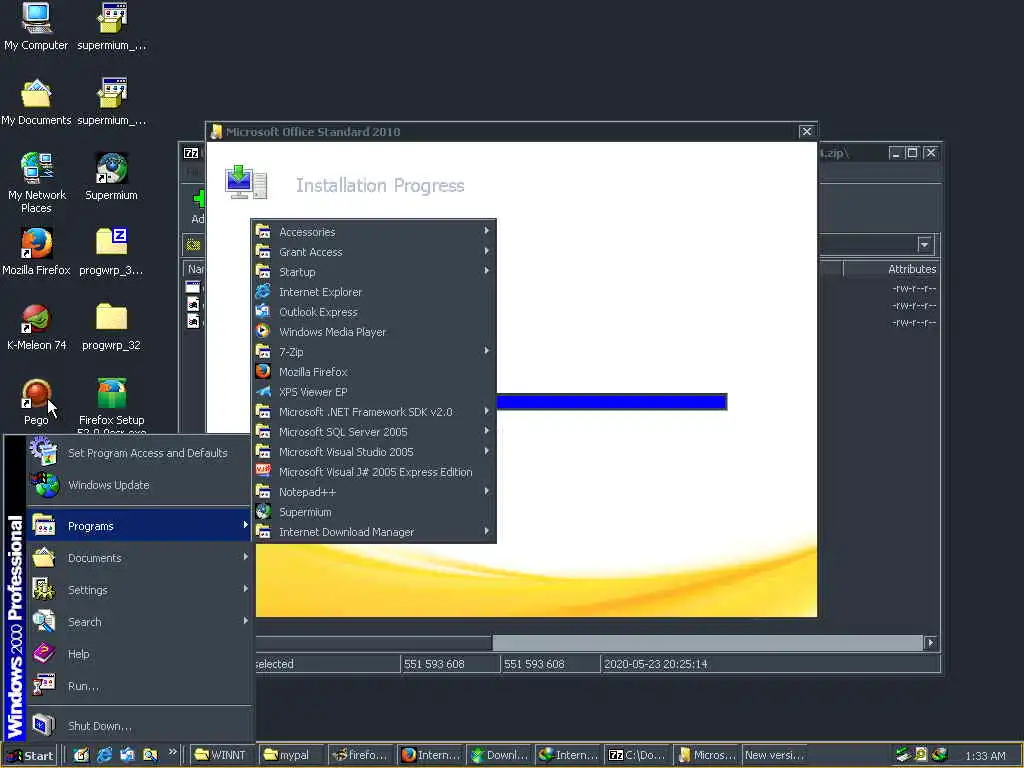Image resolution: width=1024 pixels, height=768 pixels.
Task: Expand Microsoft SQL Server 2005 submenu
Action: pos(374,432)
